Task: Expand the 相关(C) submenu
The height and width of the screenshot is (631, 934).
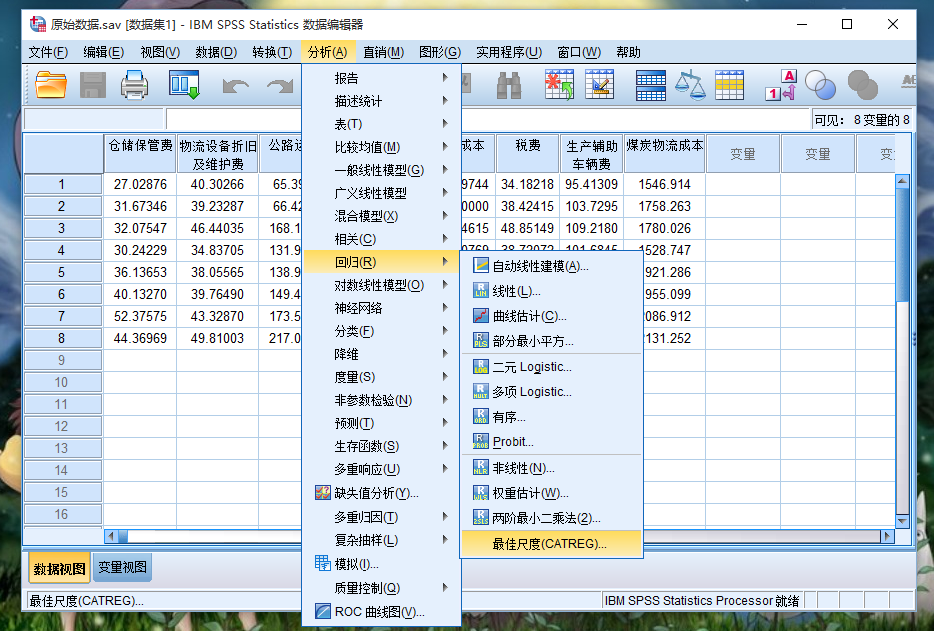Action: (381, 239)
